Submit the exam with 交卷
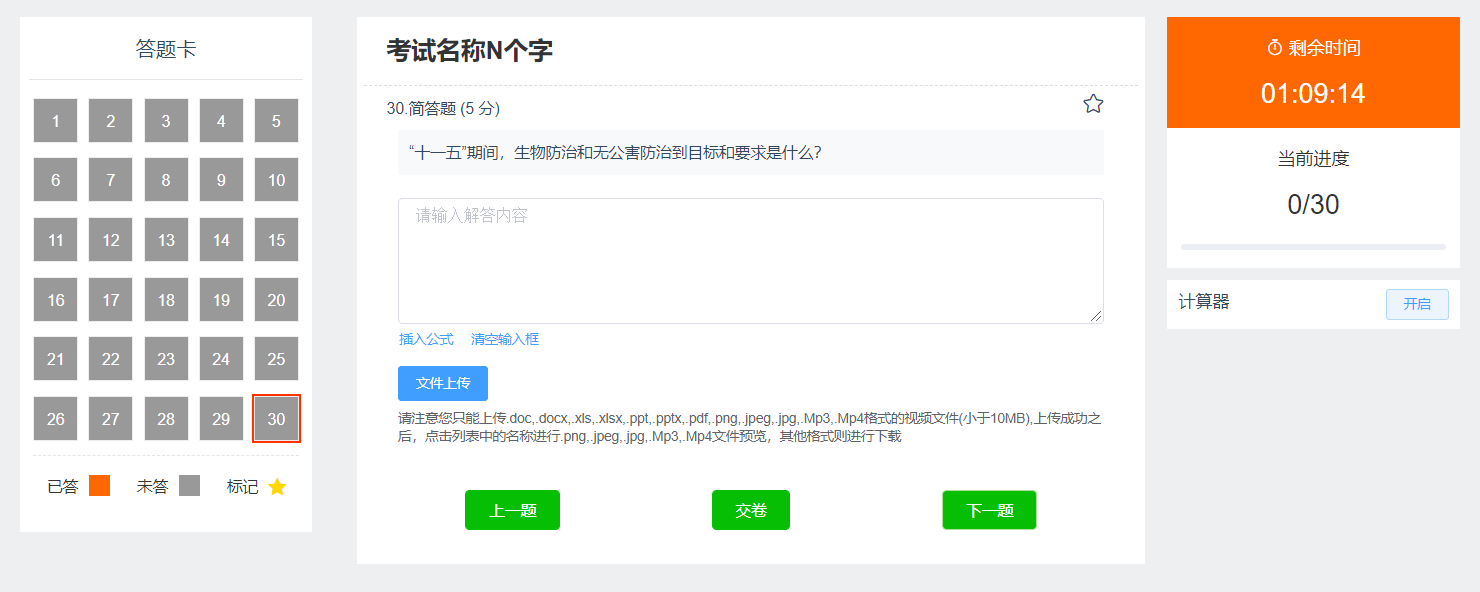 coord(751,510)
